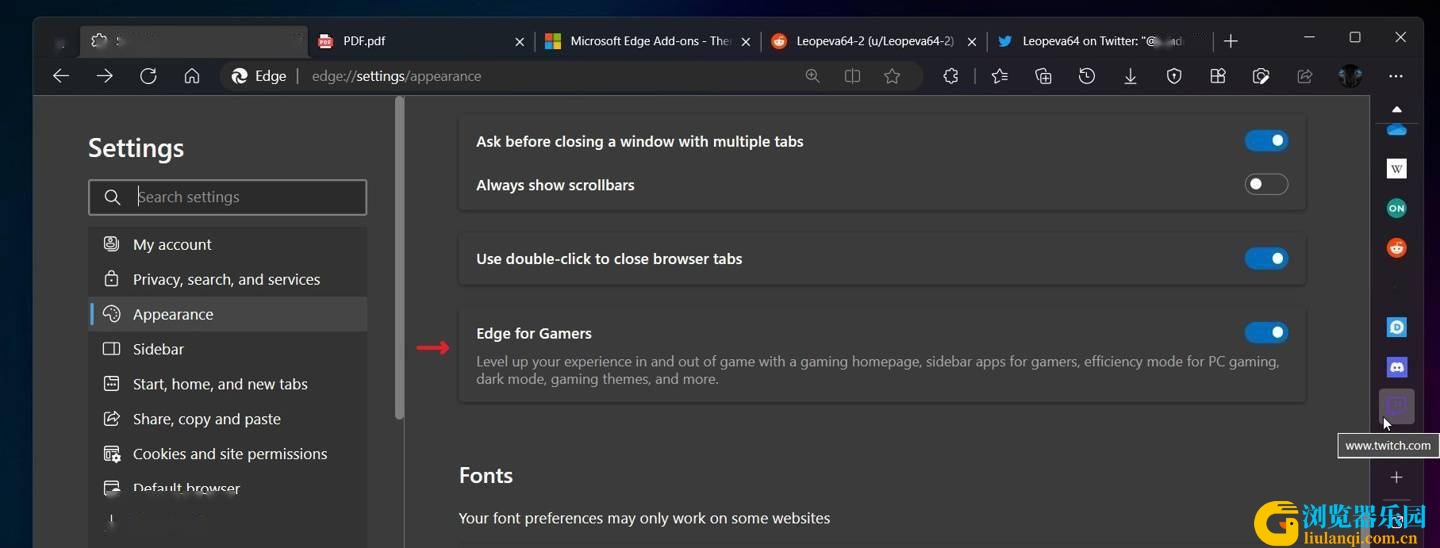Click the zoom magnifier in address bar

[813, 76]
